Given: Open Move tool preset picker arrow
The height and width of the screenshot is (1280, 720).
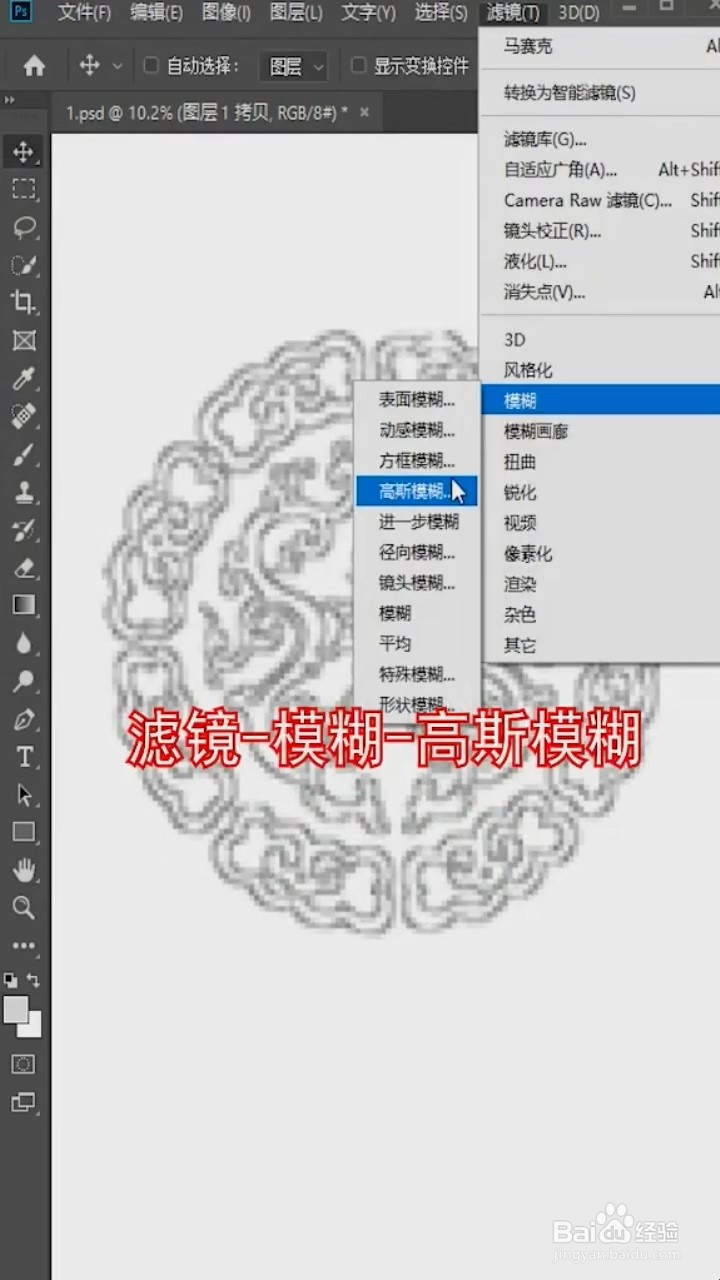Looking at the screenshot, I should [117, 67].
